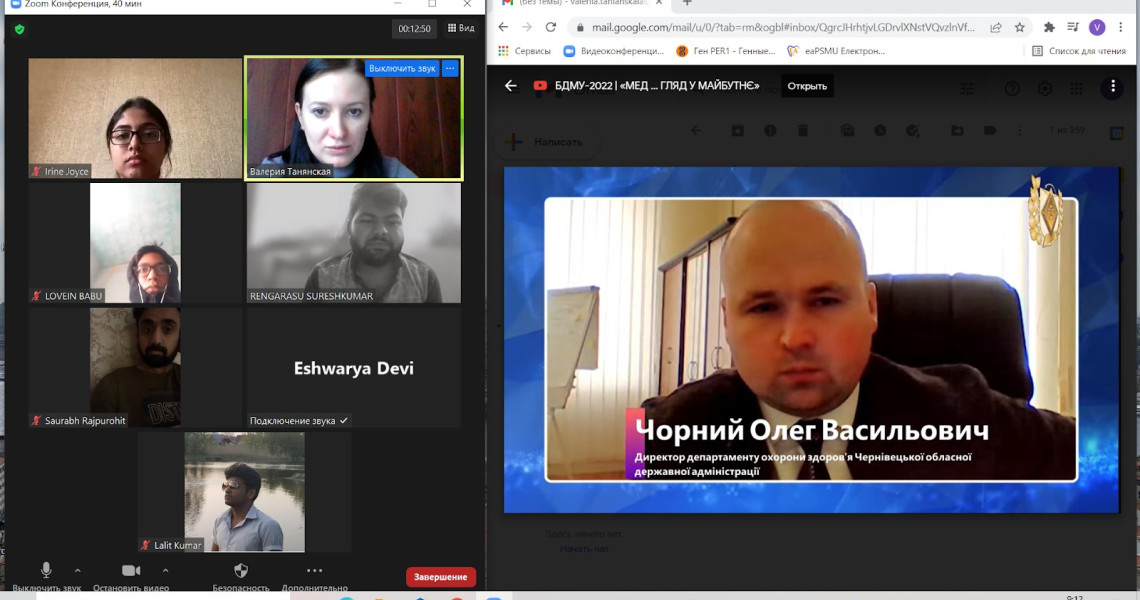Close video preview with back arrow
The image size is (1140, 600).
510,86
